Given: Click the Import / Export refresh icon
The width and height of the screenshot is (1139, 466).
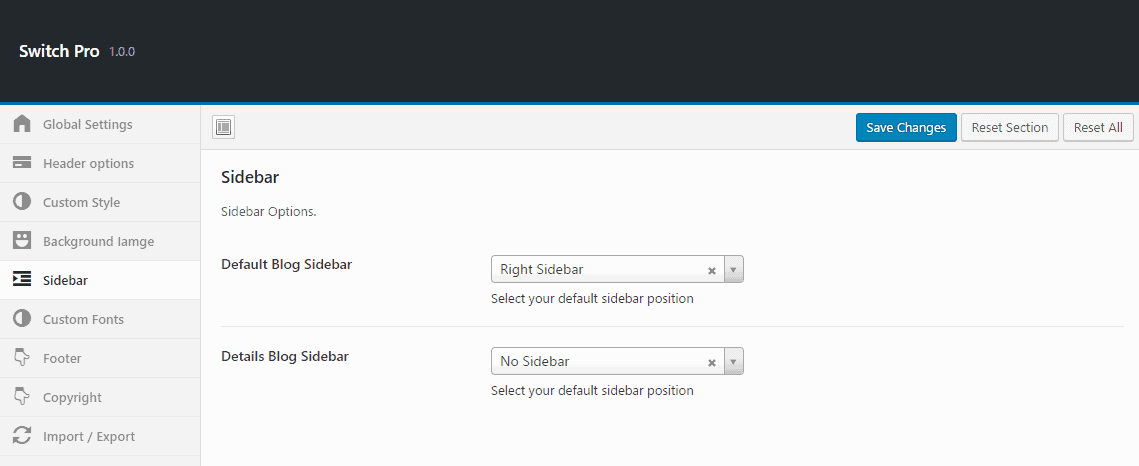Looking at the screenshot, I should (22, 436).
